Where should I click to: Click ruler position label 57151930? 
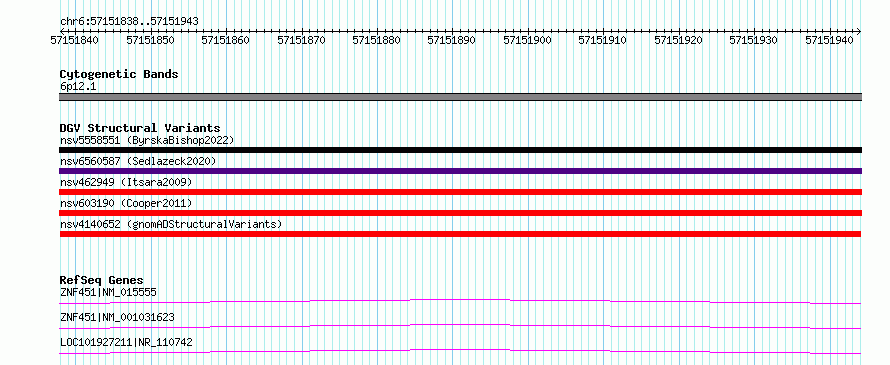753,40
